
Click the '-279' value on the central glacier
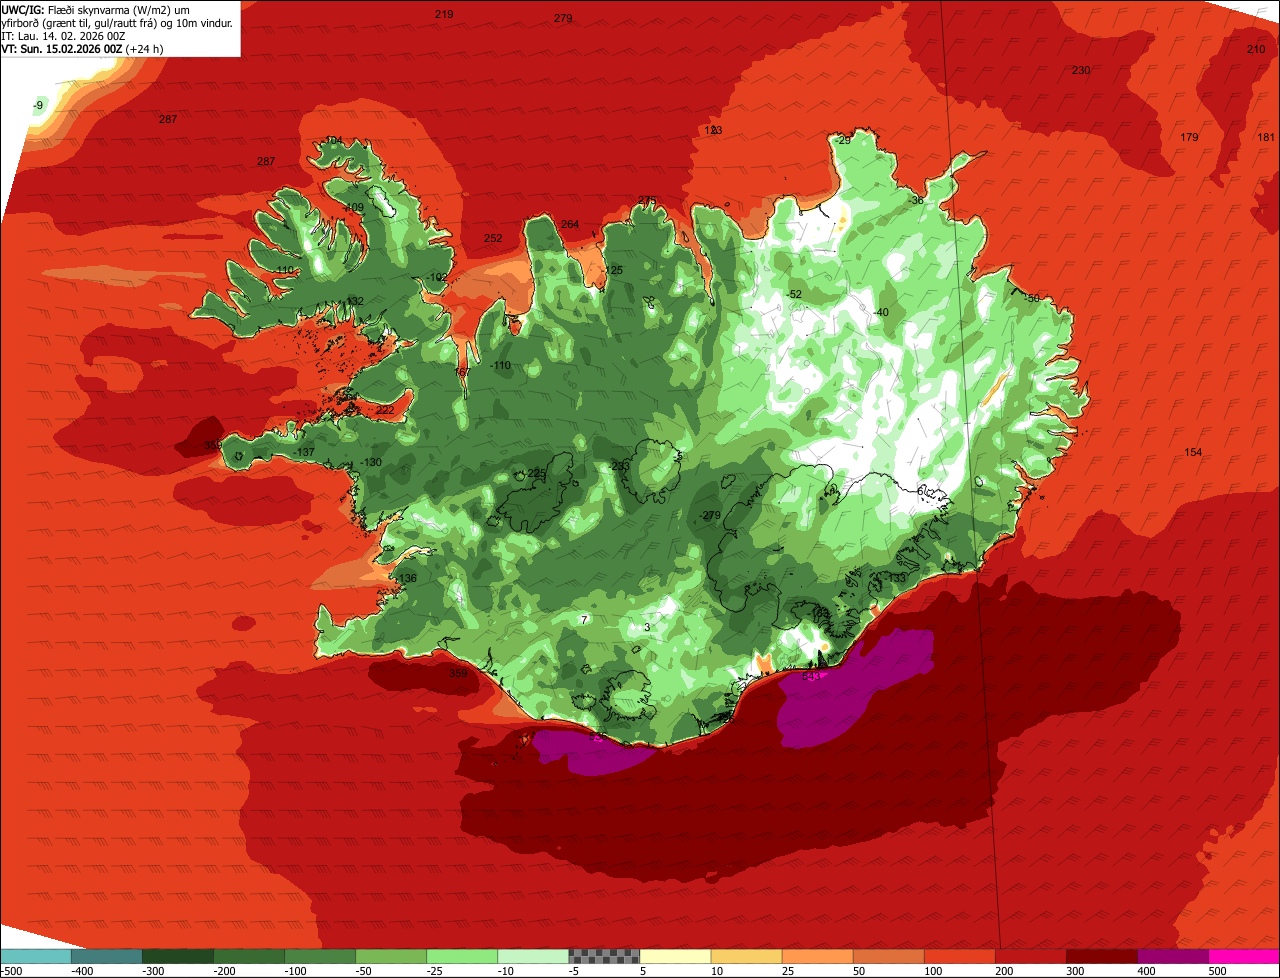tap(710, 515)
